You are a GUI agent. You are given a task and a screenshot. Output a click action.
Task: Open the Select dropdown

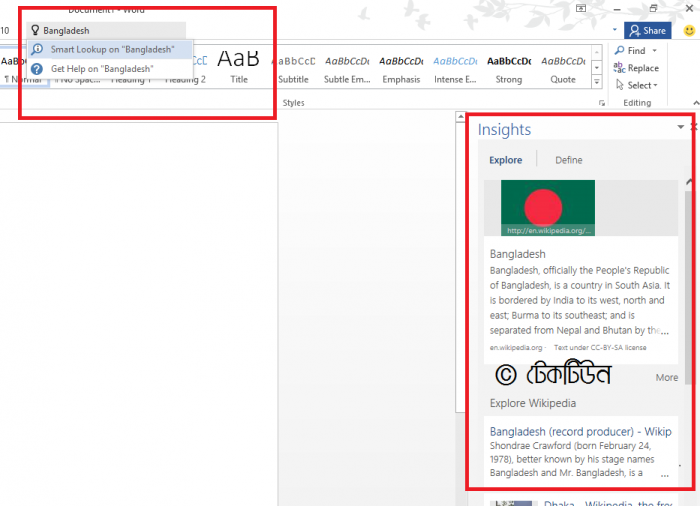(636, 85)
